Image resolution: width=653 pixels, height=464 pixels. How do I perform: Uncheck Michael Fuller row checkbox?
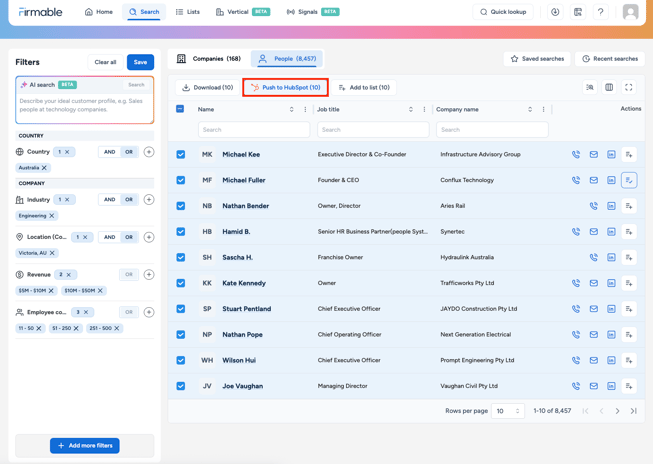(181, 180)
